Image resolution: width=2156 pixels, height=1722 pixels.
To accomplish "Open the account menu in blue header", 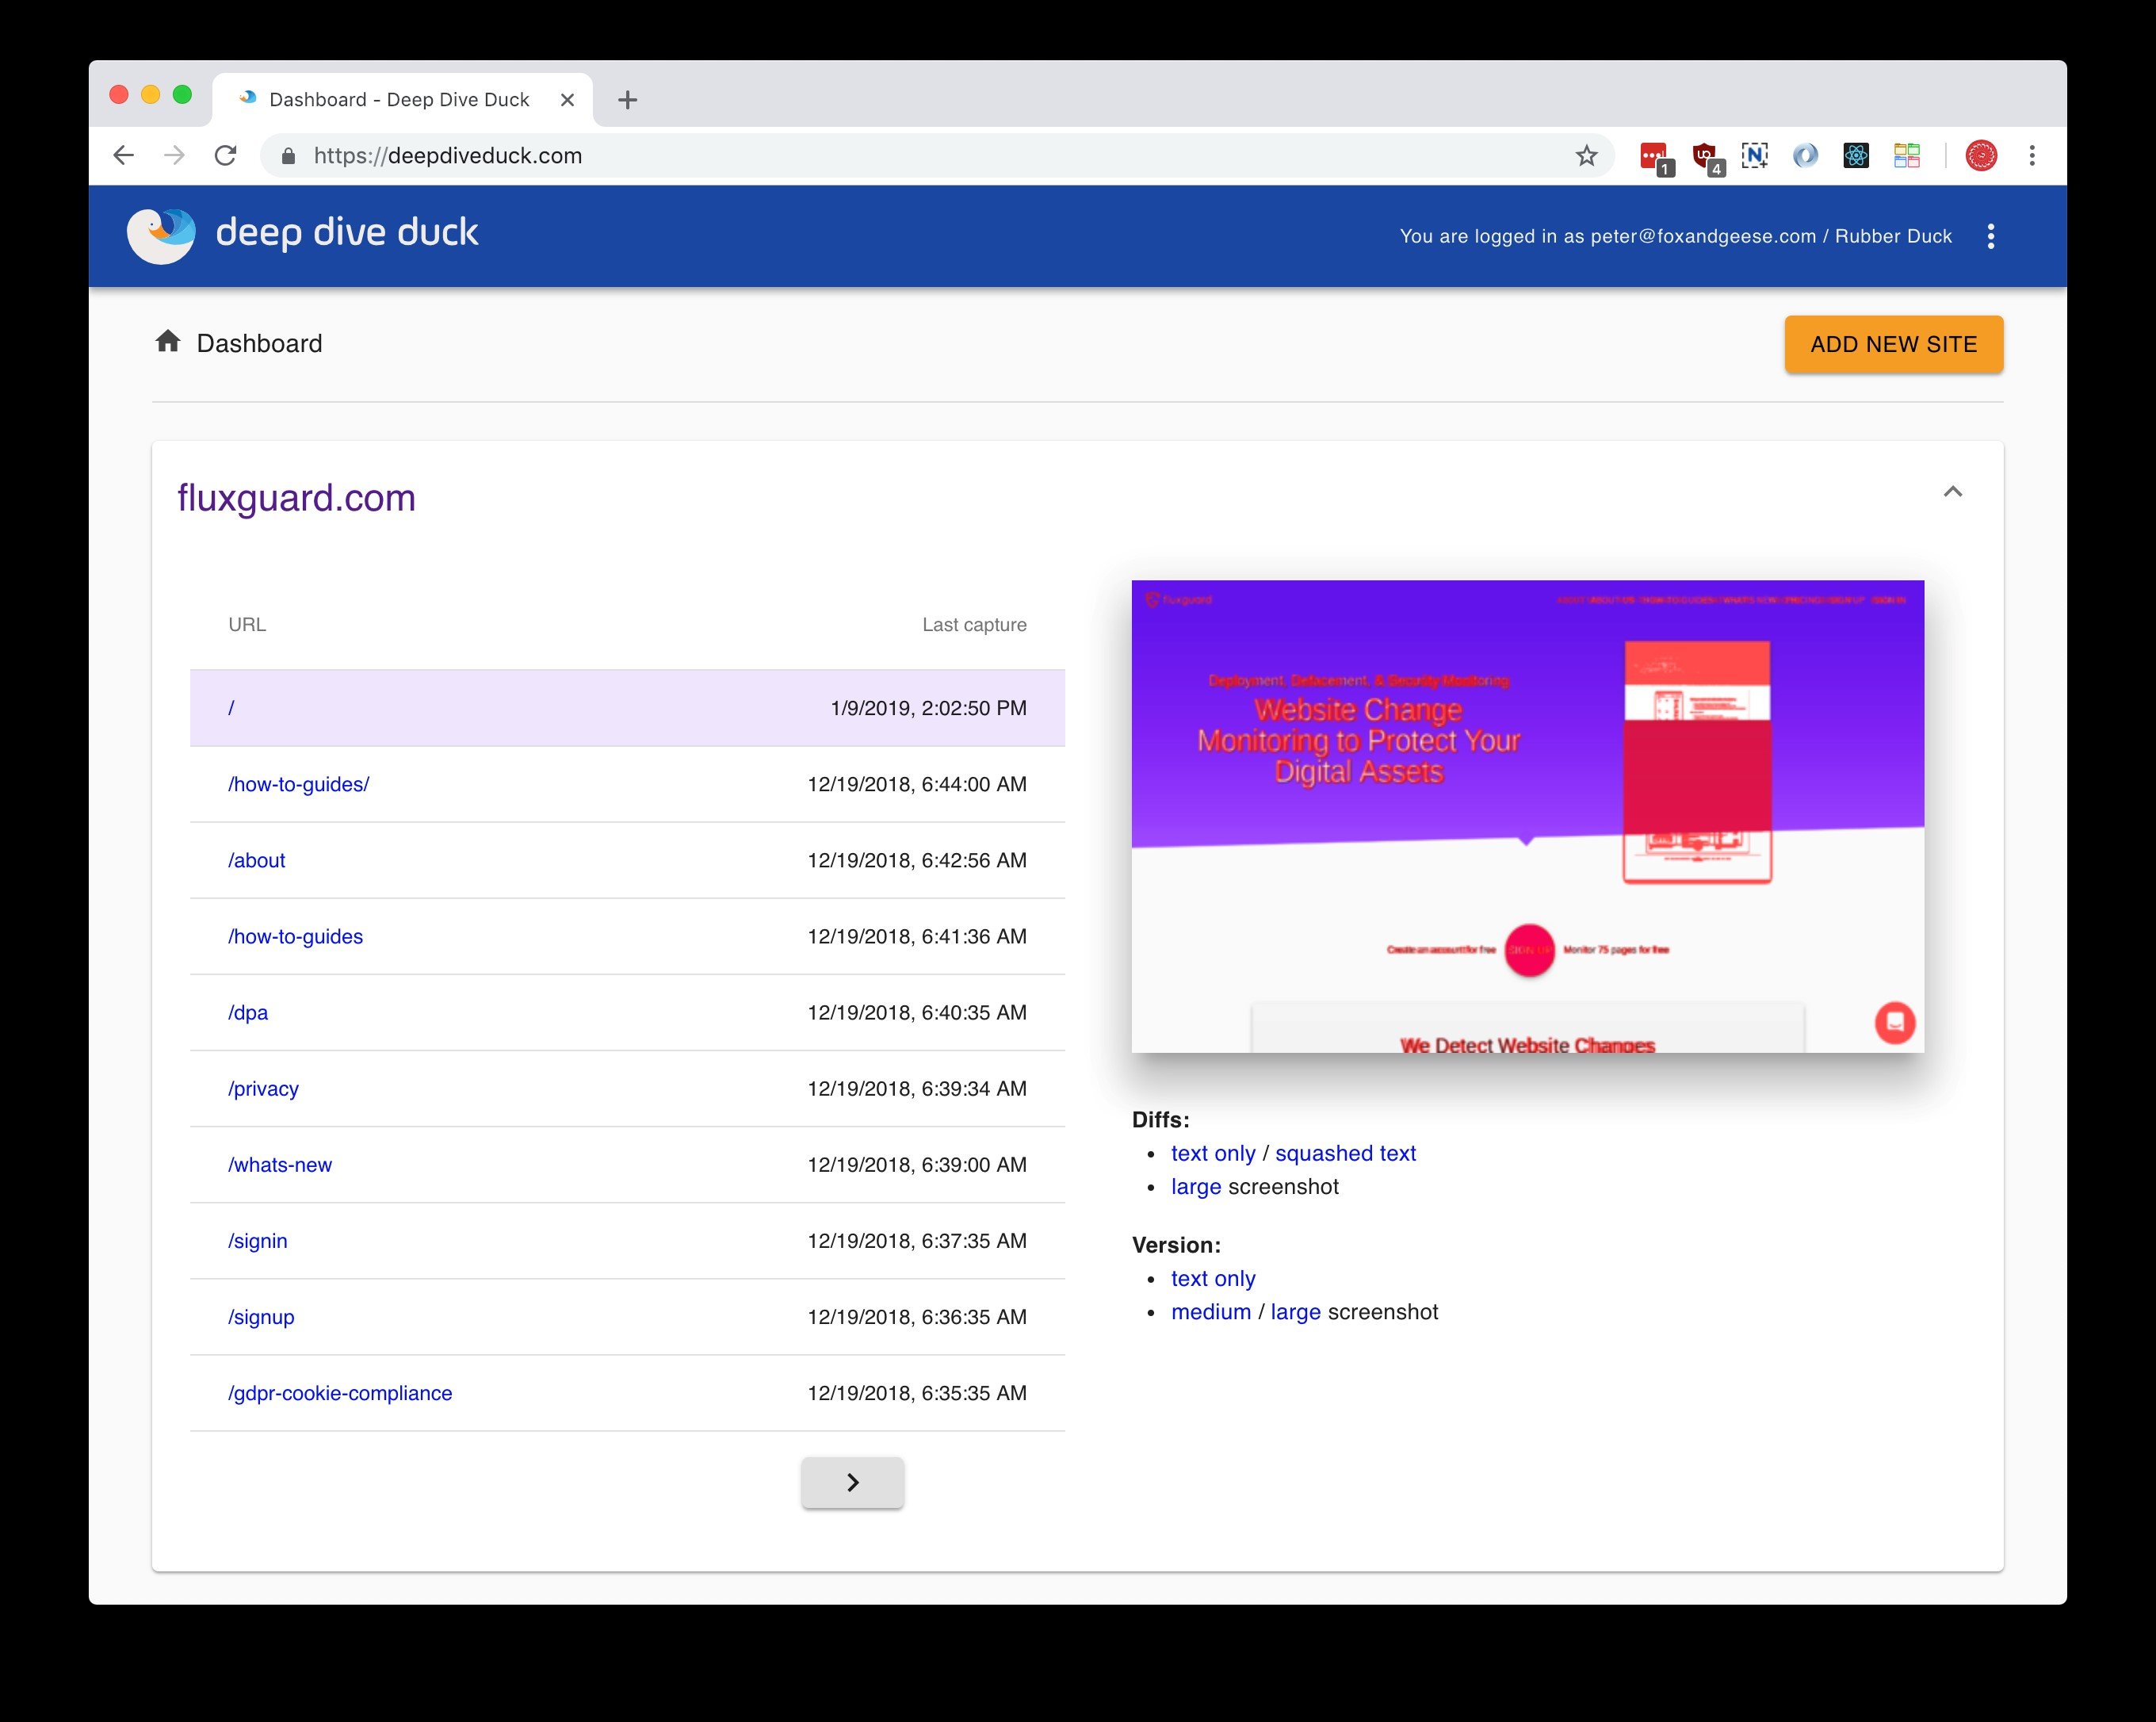I will click(x=1991, y=236).
